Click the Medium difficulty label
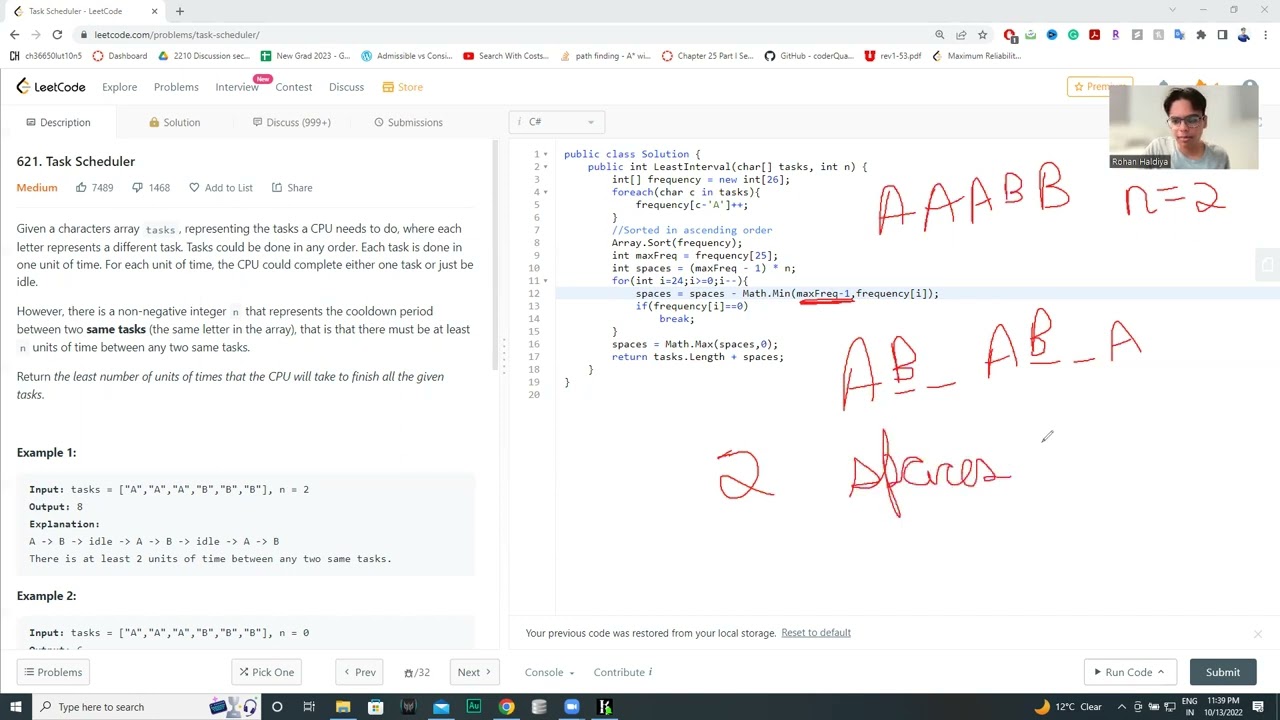 (37, 188)
